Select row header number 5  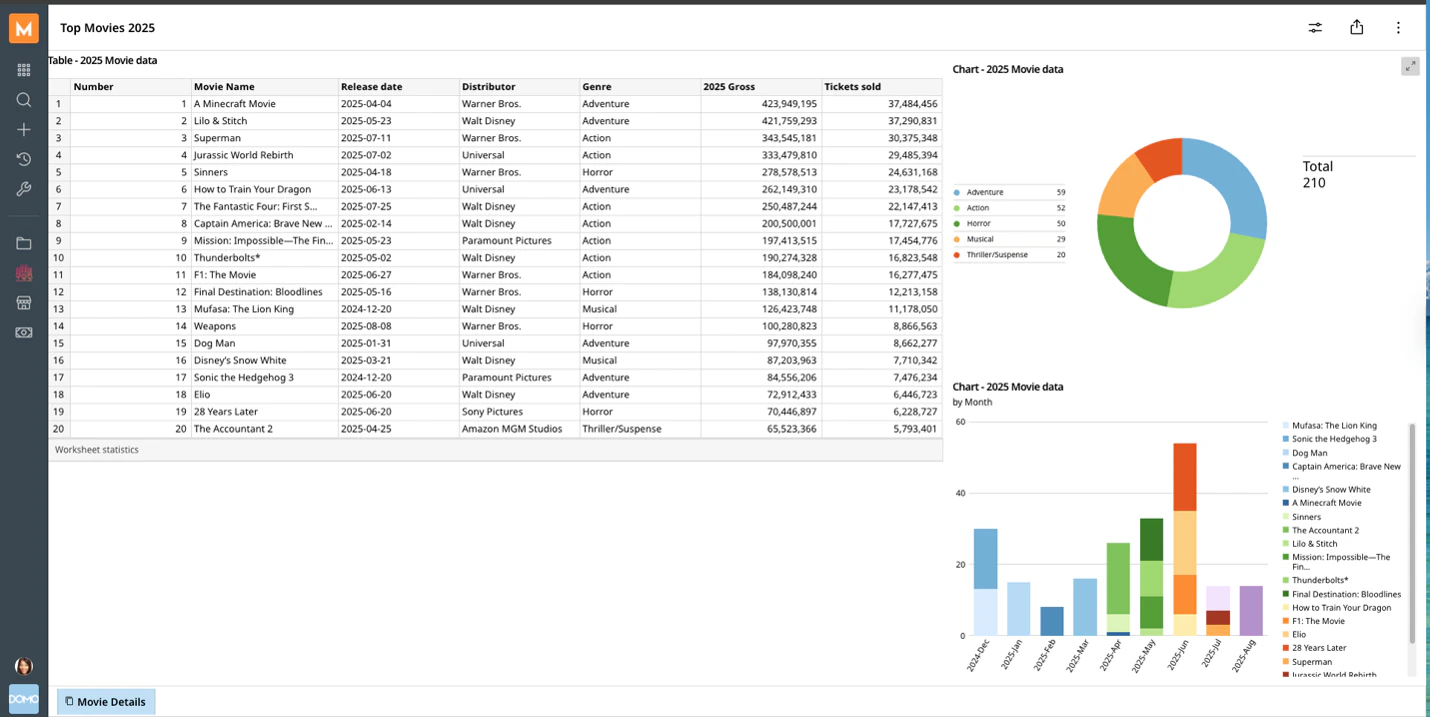(x=59, y=172)
